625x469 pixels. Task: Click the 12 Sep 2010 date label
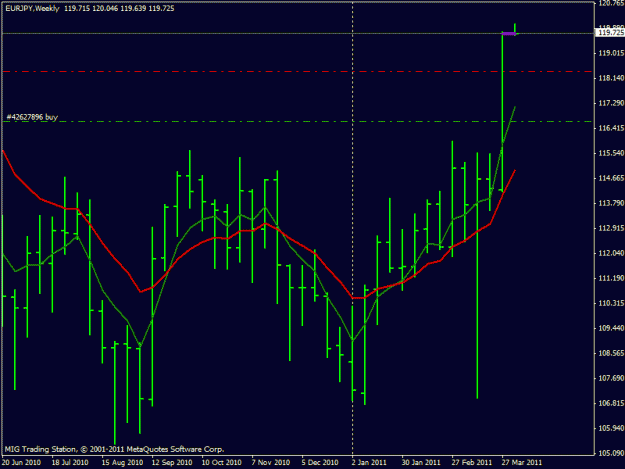(172, 463)
